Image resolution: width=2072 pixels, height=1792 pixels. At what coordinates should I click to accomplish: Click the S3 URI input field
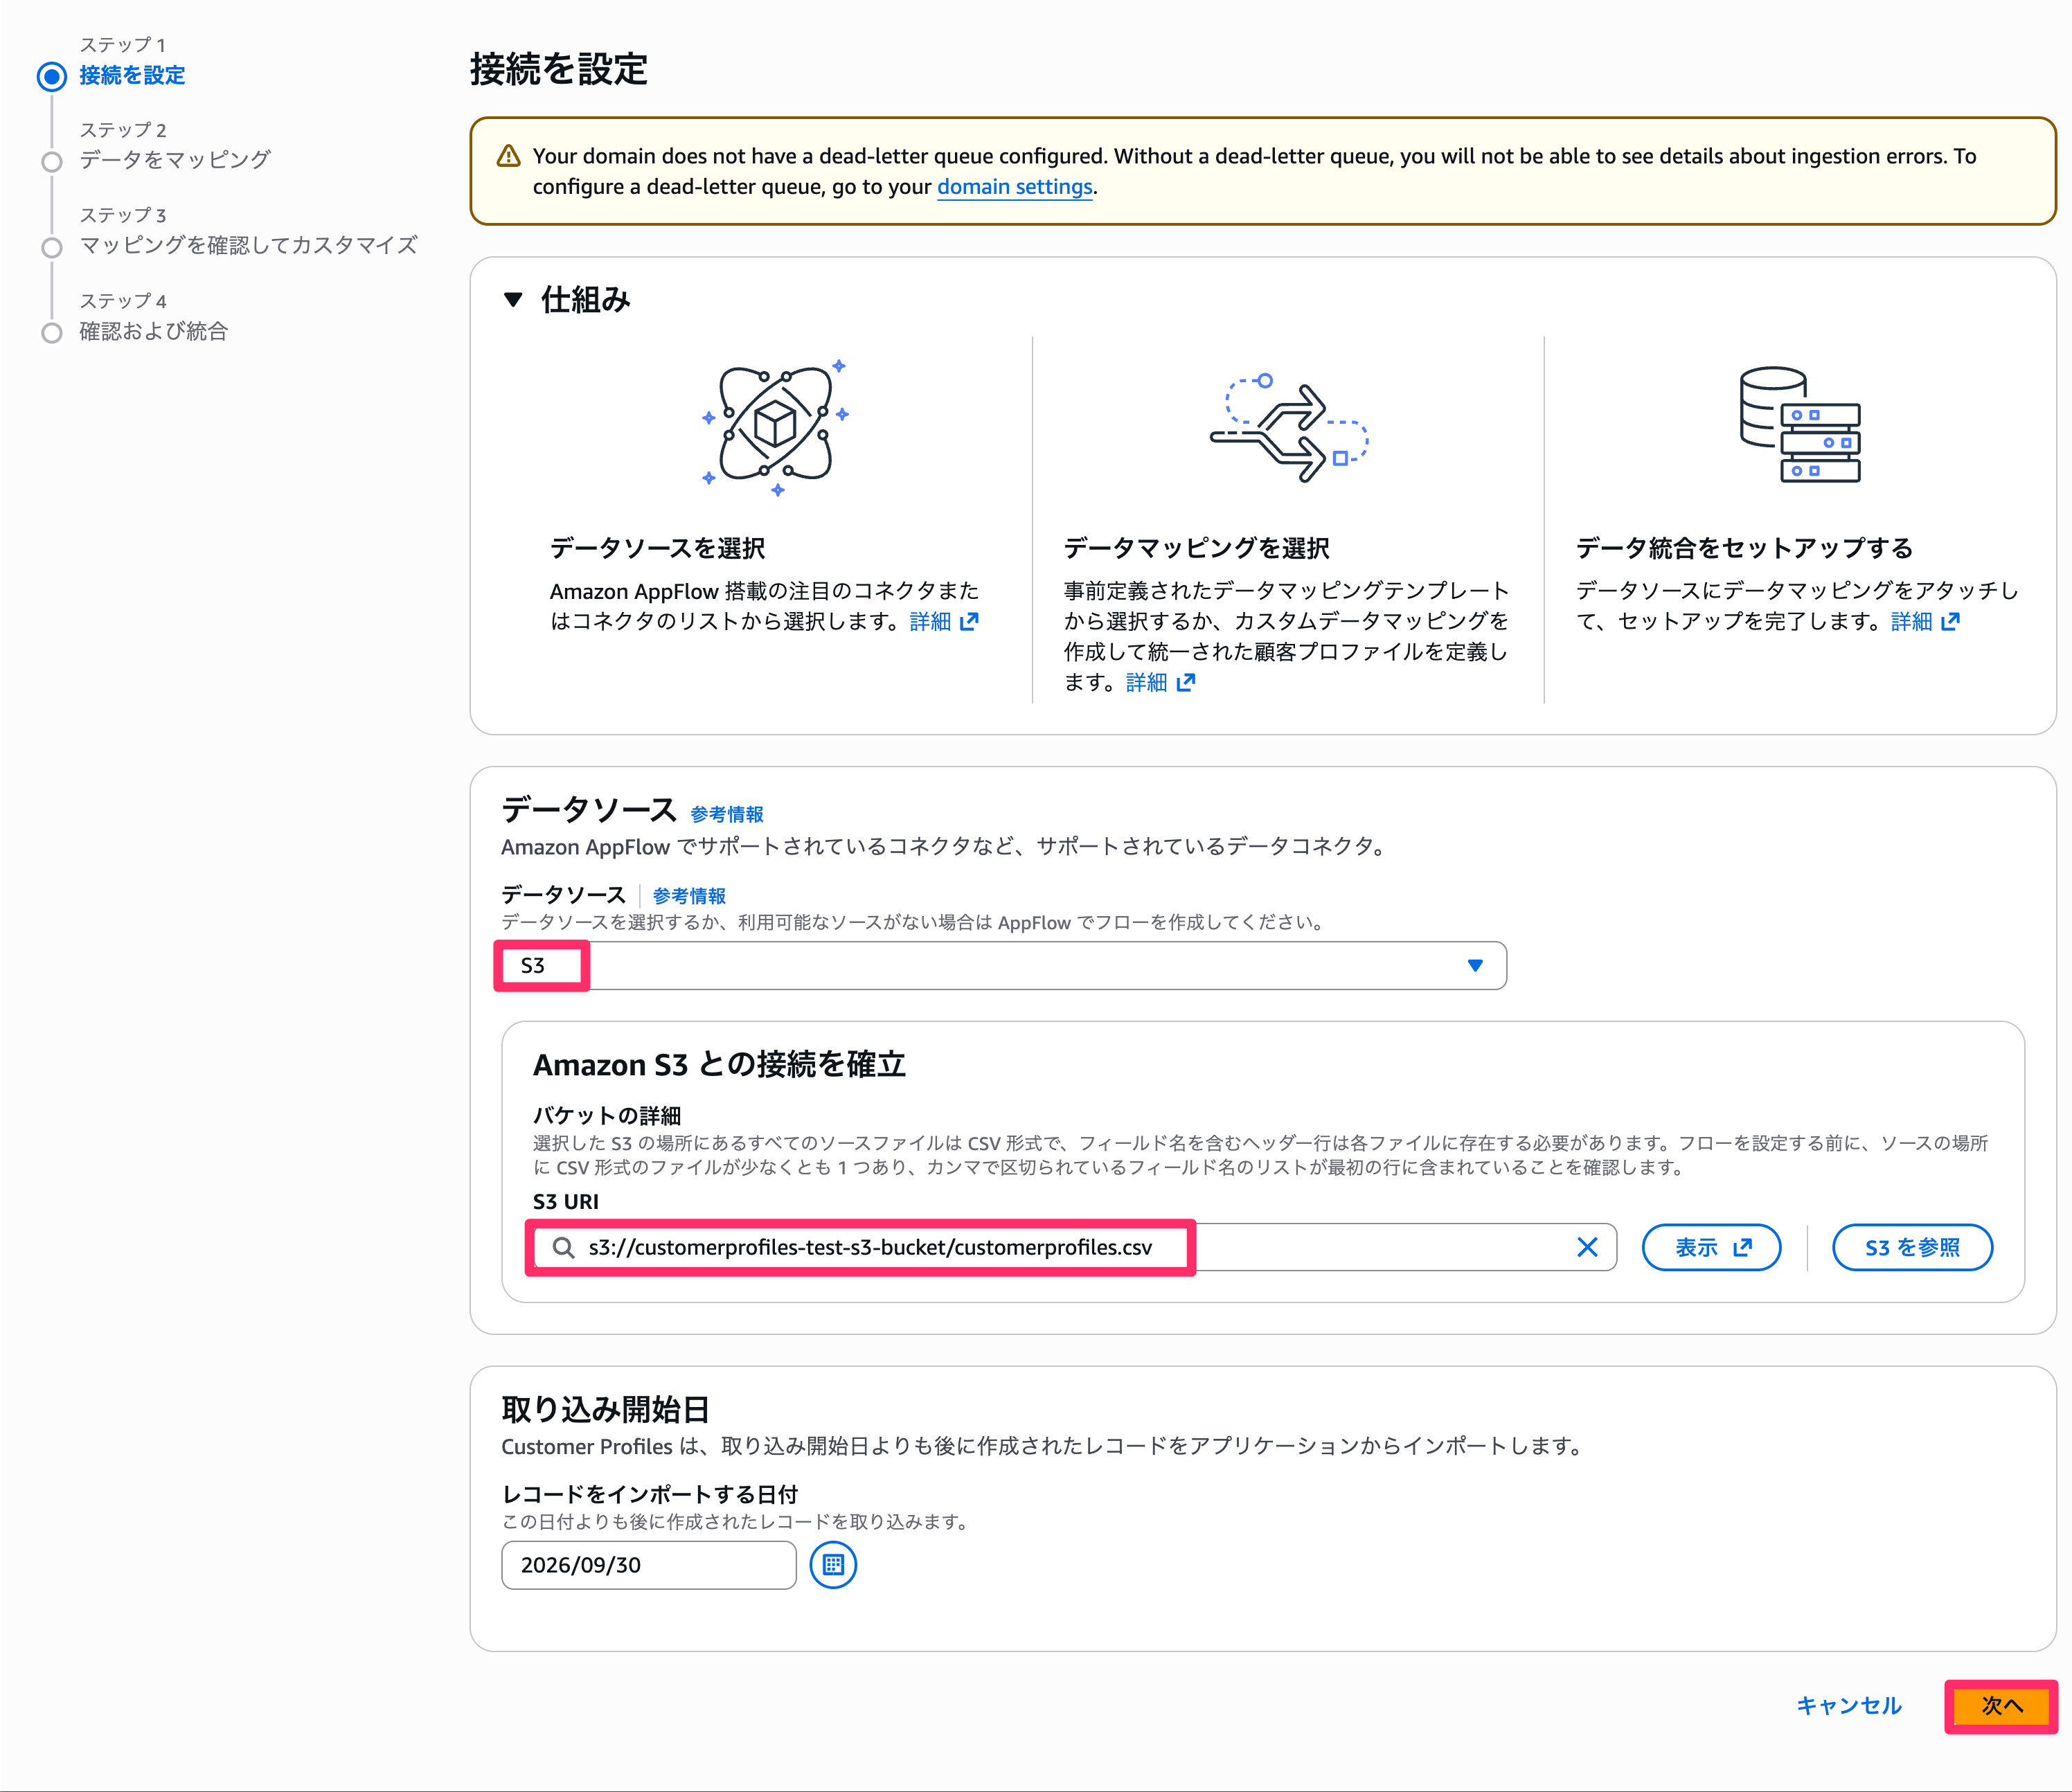click(1074, 1247)
